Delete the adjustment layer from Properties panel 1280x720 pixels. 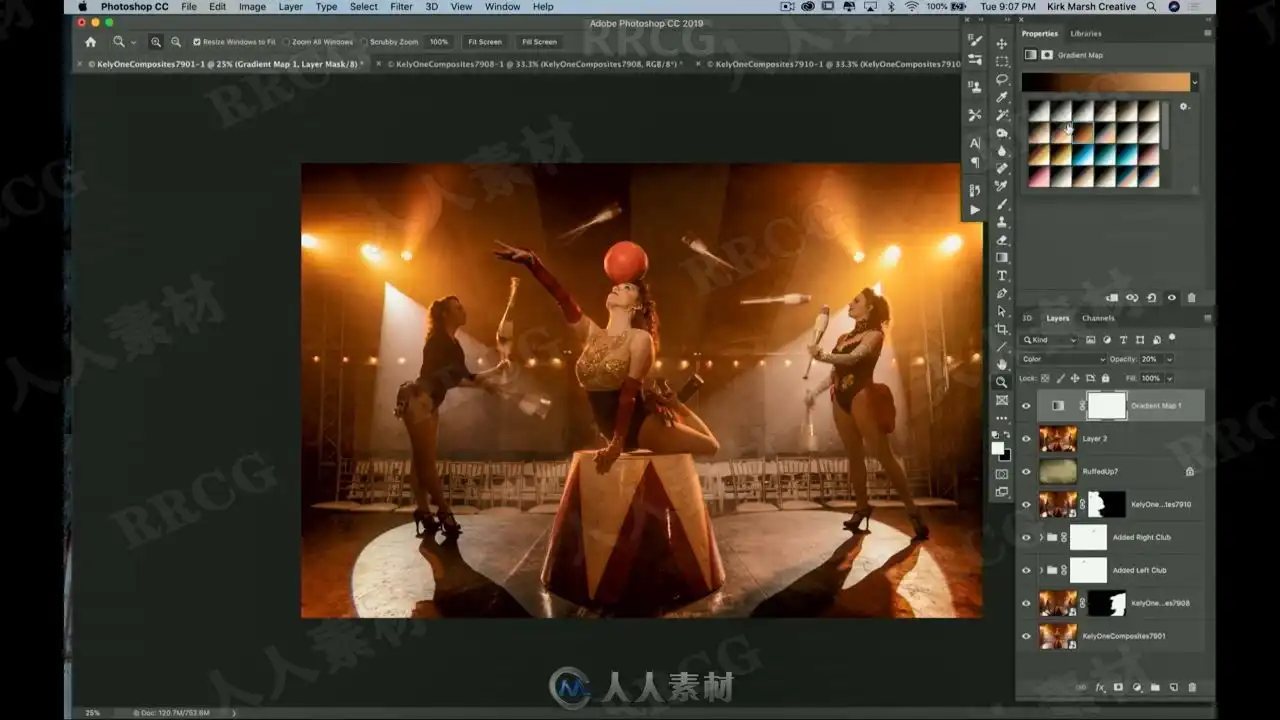pos(1191,298)
